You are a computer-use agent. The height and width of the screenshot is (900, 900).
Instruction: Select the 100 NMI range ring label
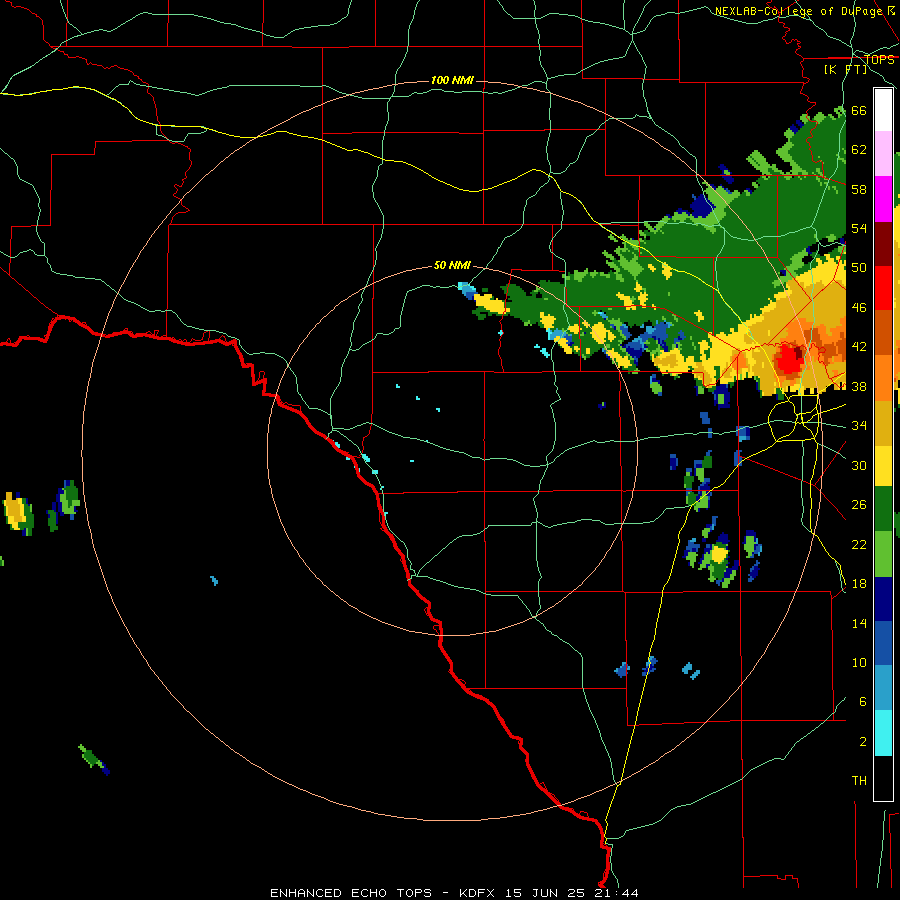click(x=452, y=80)
